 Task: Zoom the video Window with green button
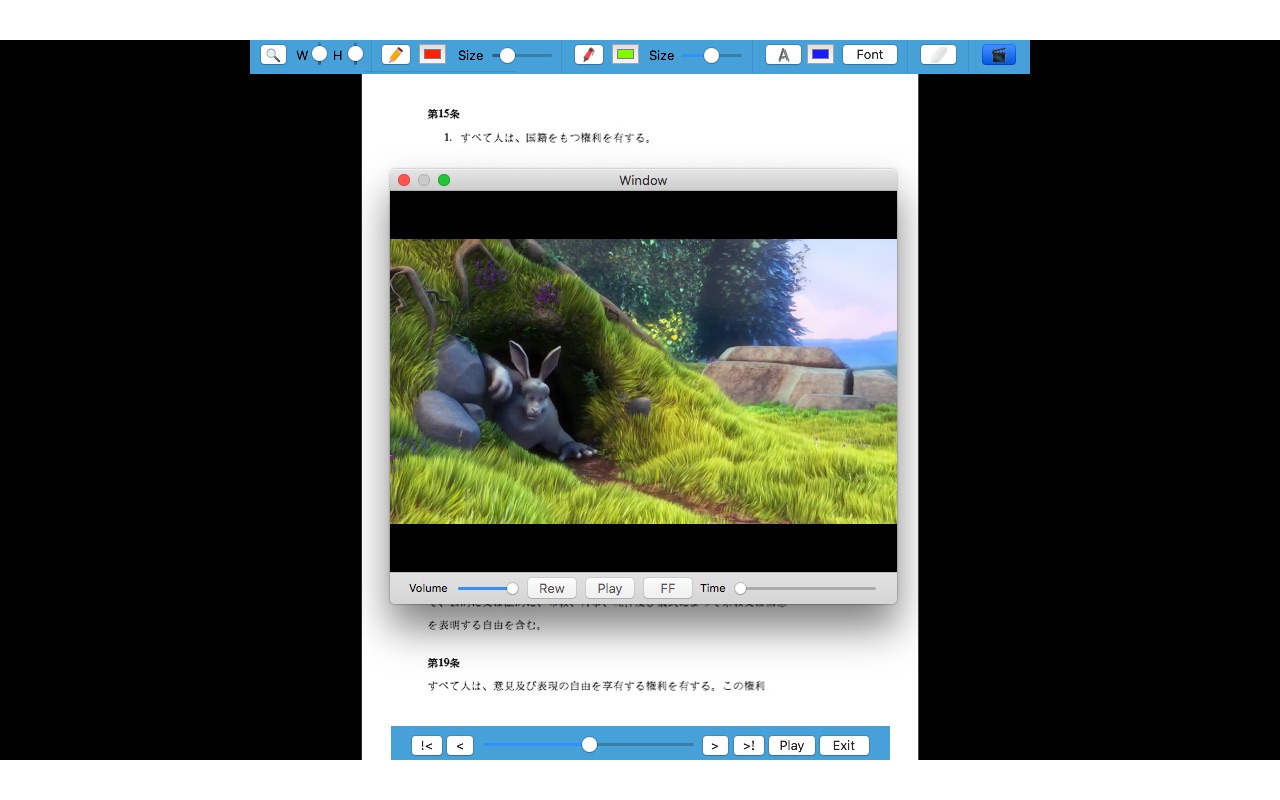point(444,180)
